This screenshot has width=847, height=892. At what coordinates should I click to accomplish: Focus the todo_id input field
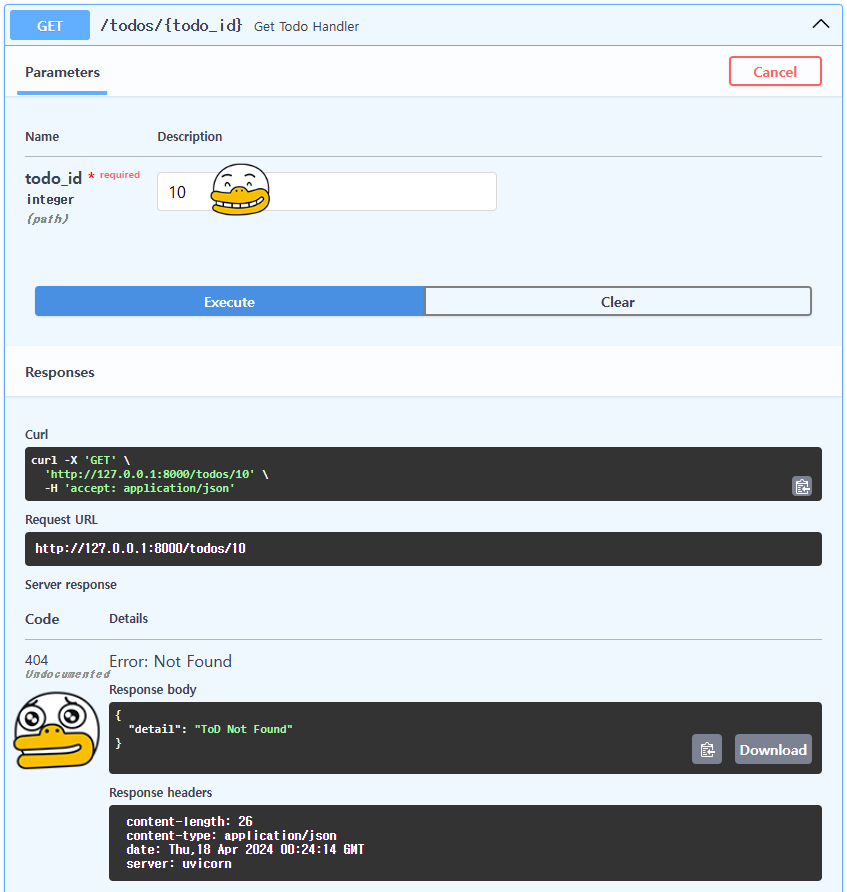(327, 192)
